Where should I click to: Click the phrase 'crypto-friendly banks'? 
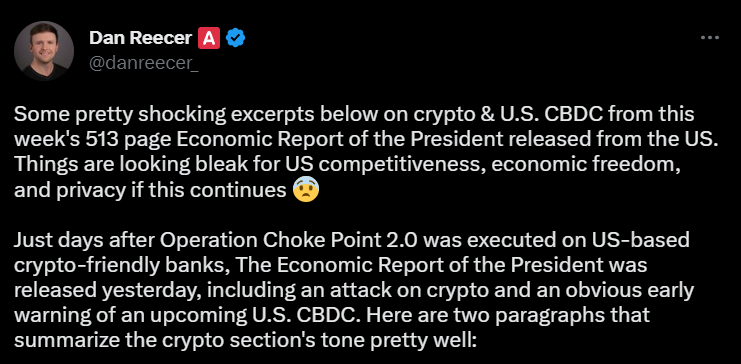[x=120, y=265]
